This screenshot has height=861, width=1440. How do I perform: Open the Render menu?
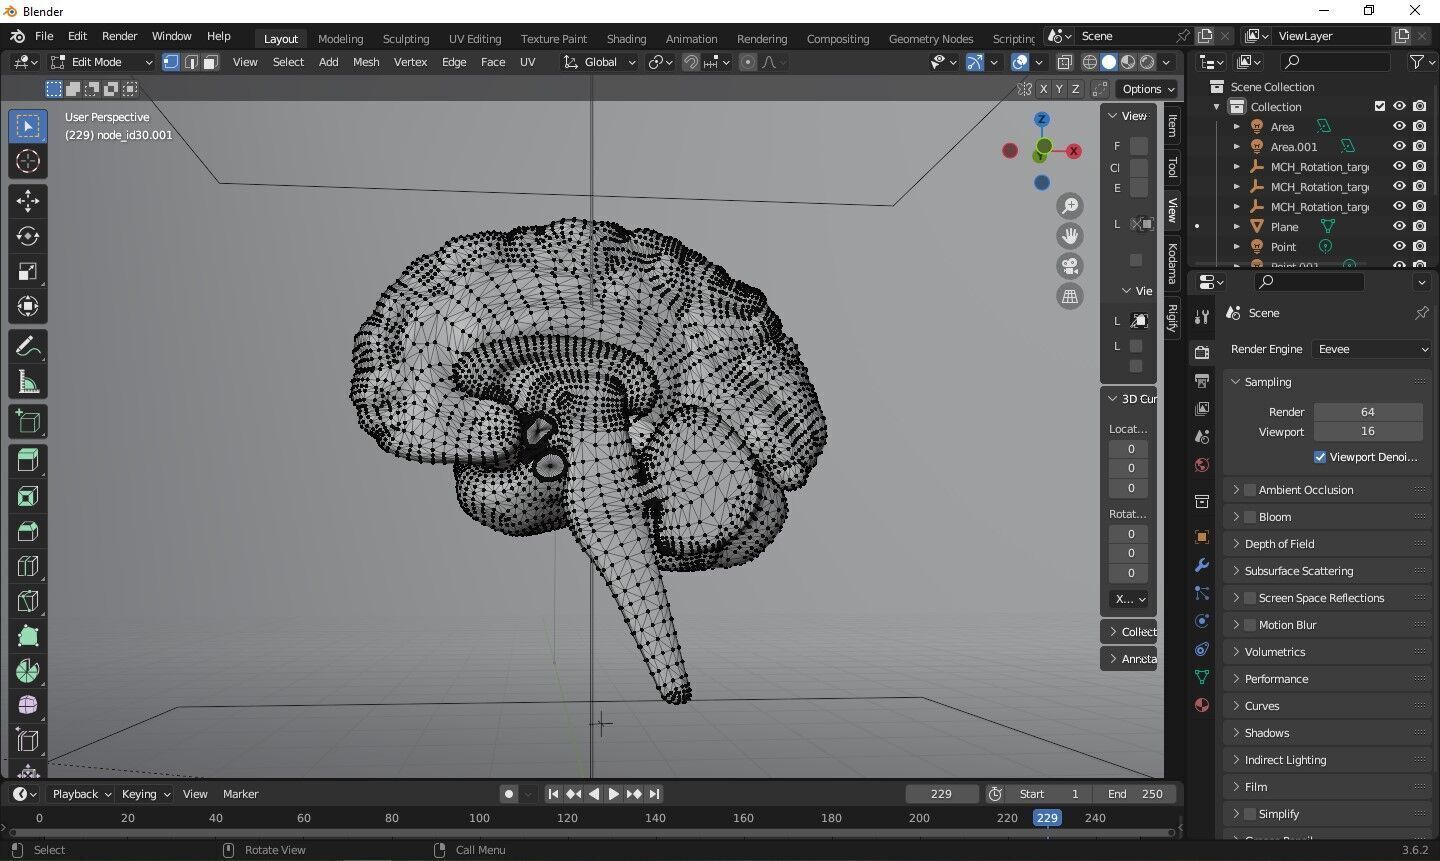pyautogui.click(x=119, y=36)
